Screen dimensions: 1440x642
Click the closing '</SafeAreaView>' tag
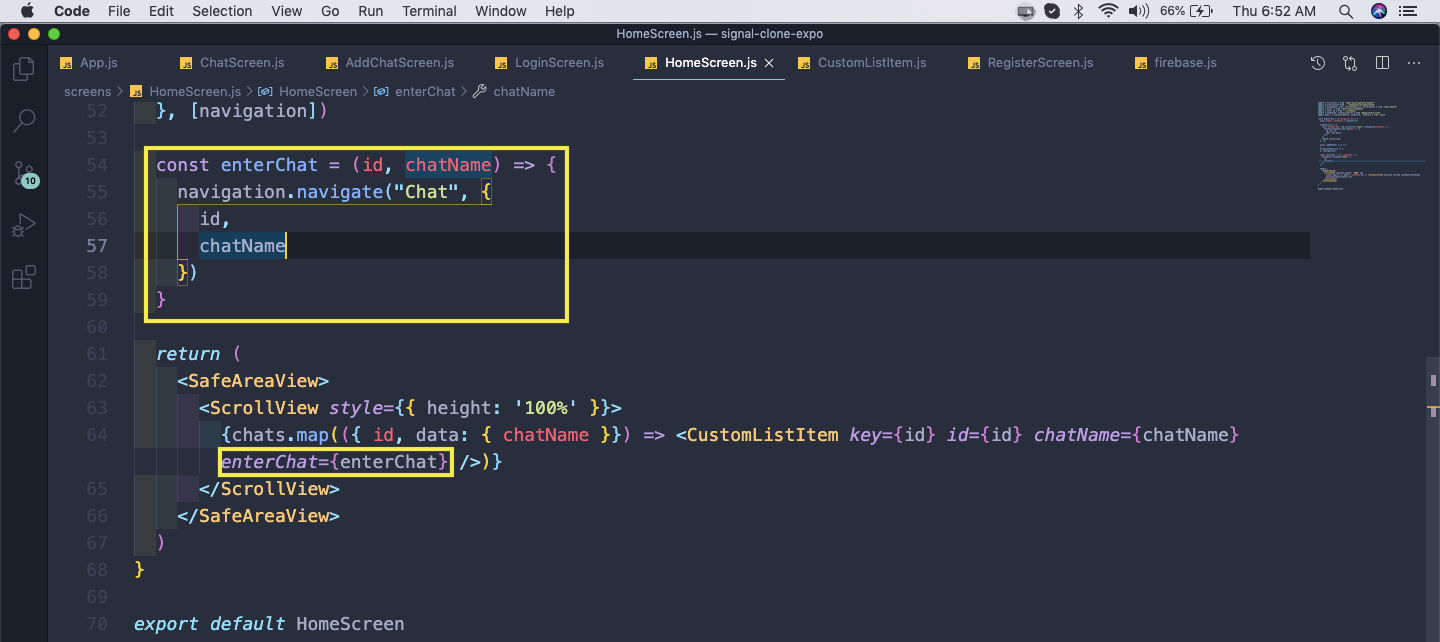click(x=259, y=516)
